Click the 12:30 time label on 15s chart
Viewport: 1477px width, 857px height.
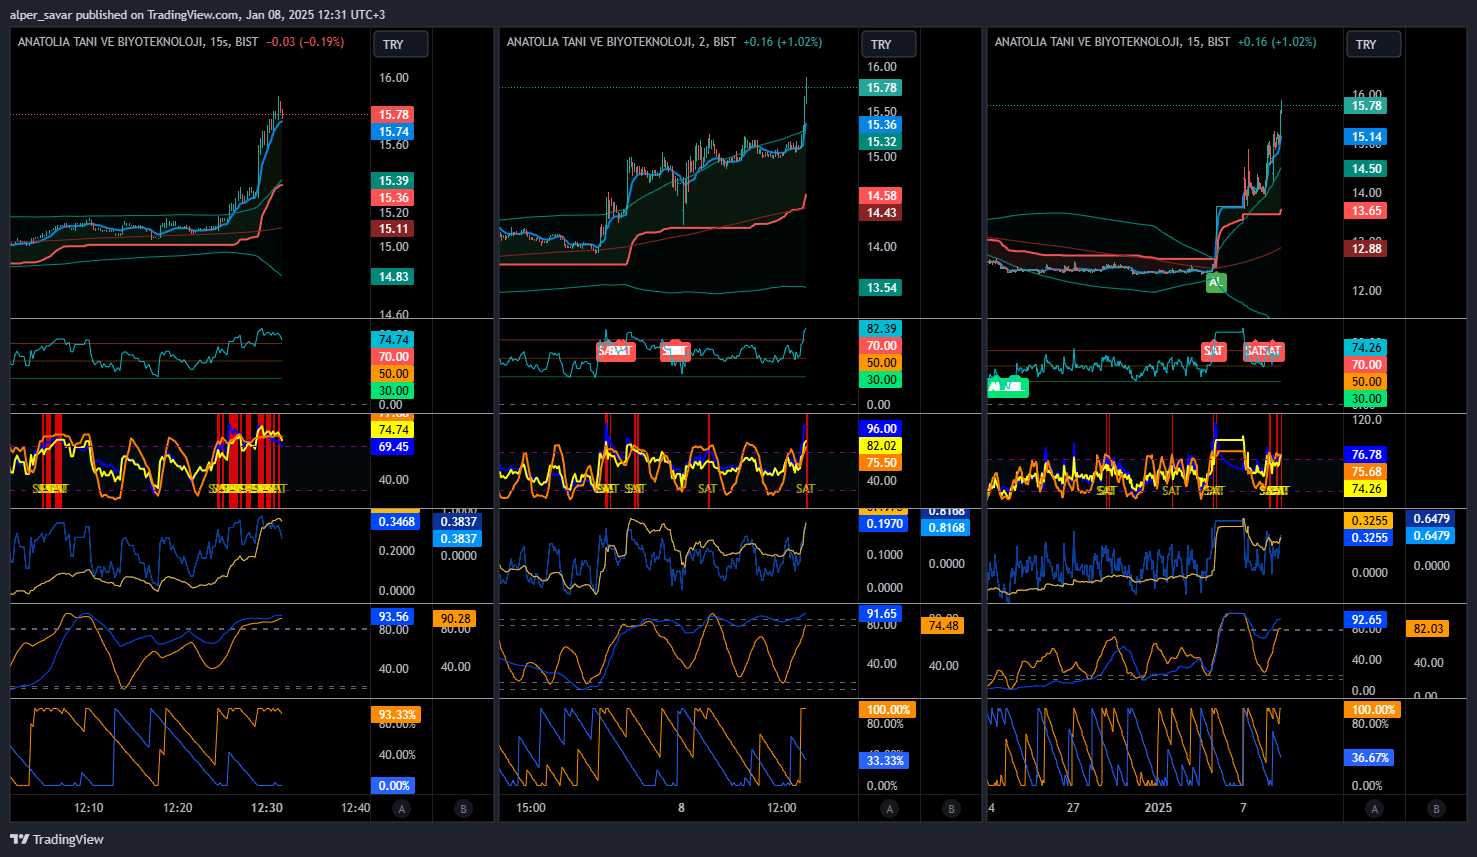click(x=267, y=808)
